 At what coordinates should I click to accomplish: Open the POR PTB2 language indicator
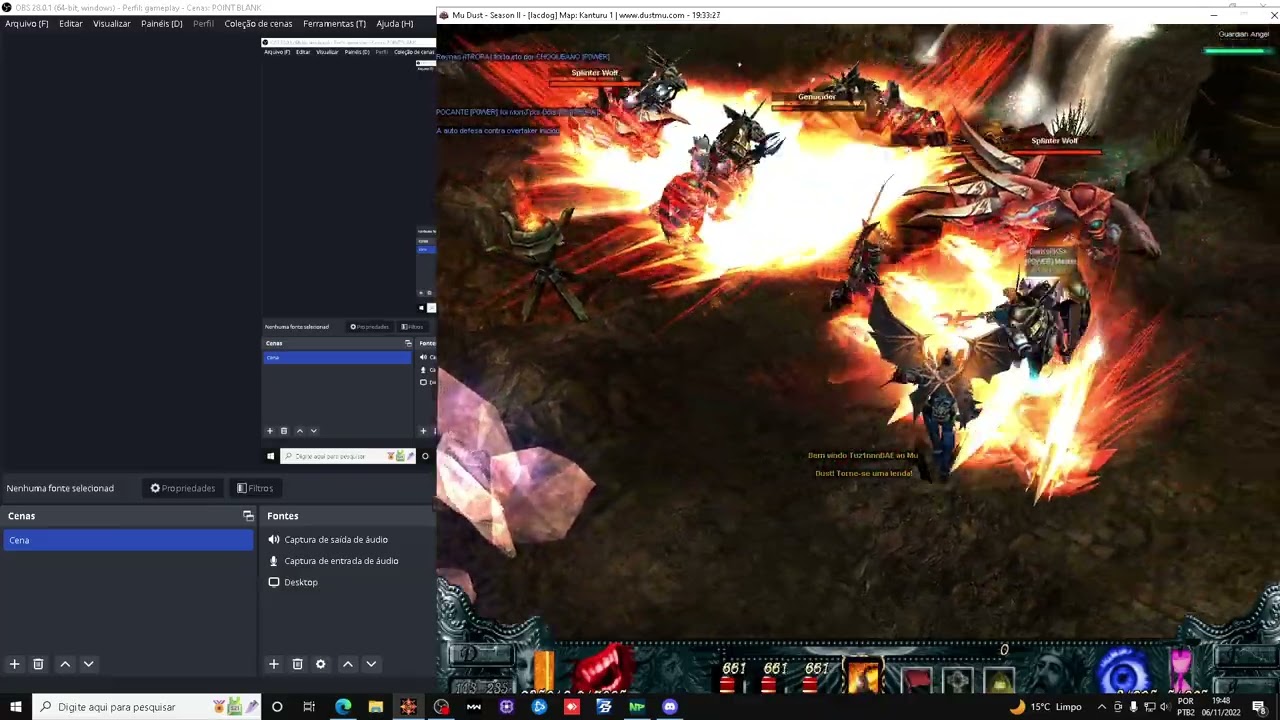coord(1186,707)
